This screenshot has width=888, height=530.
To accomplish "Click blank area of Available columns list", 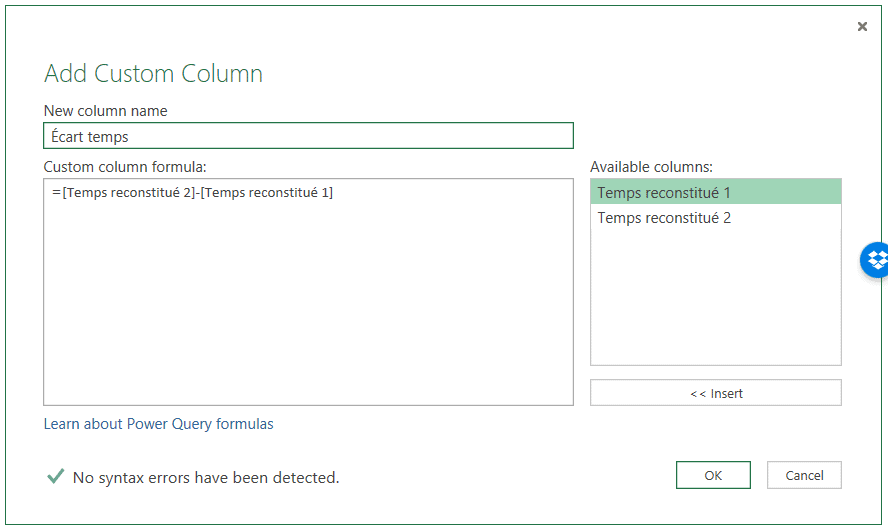I will click(715, 300).
